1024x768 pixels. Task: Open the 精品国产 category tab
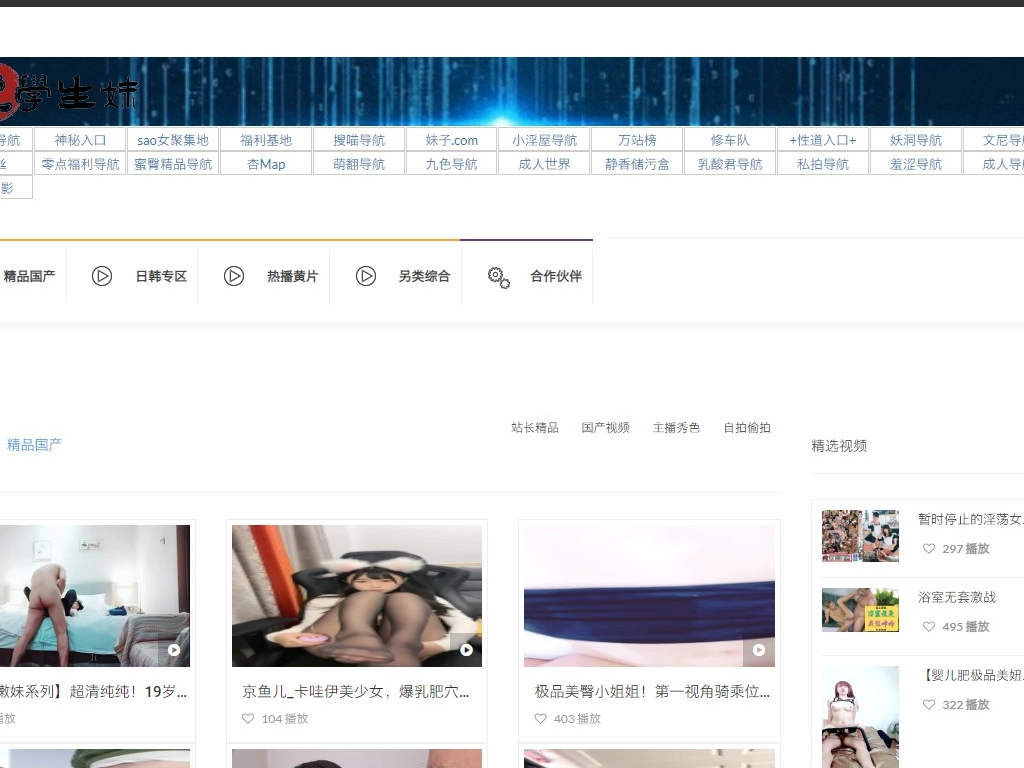tap(29, 276)
